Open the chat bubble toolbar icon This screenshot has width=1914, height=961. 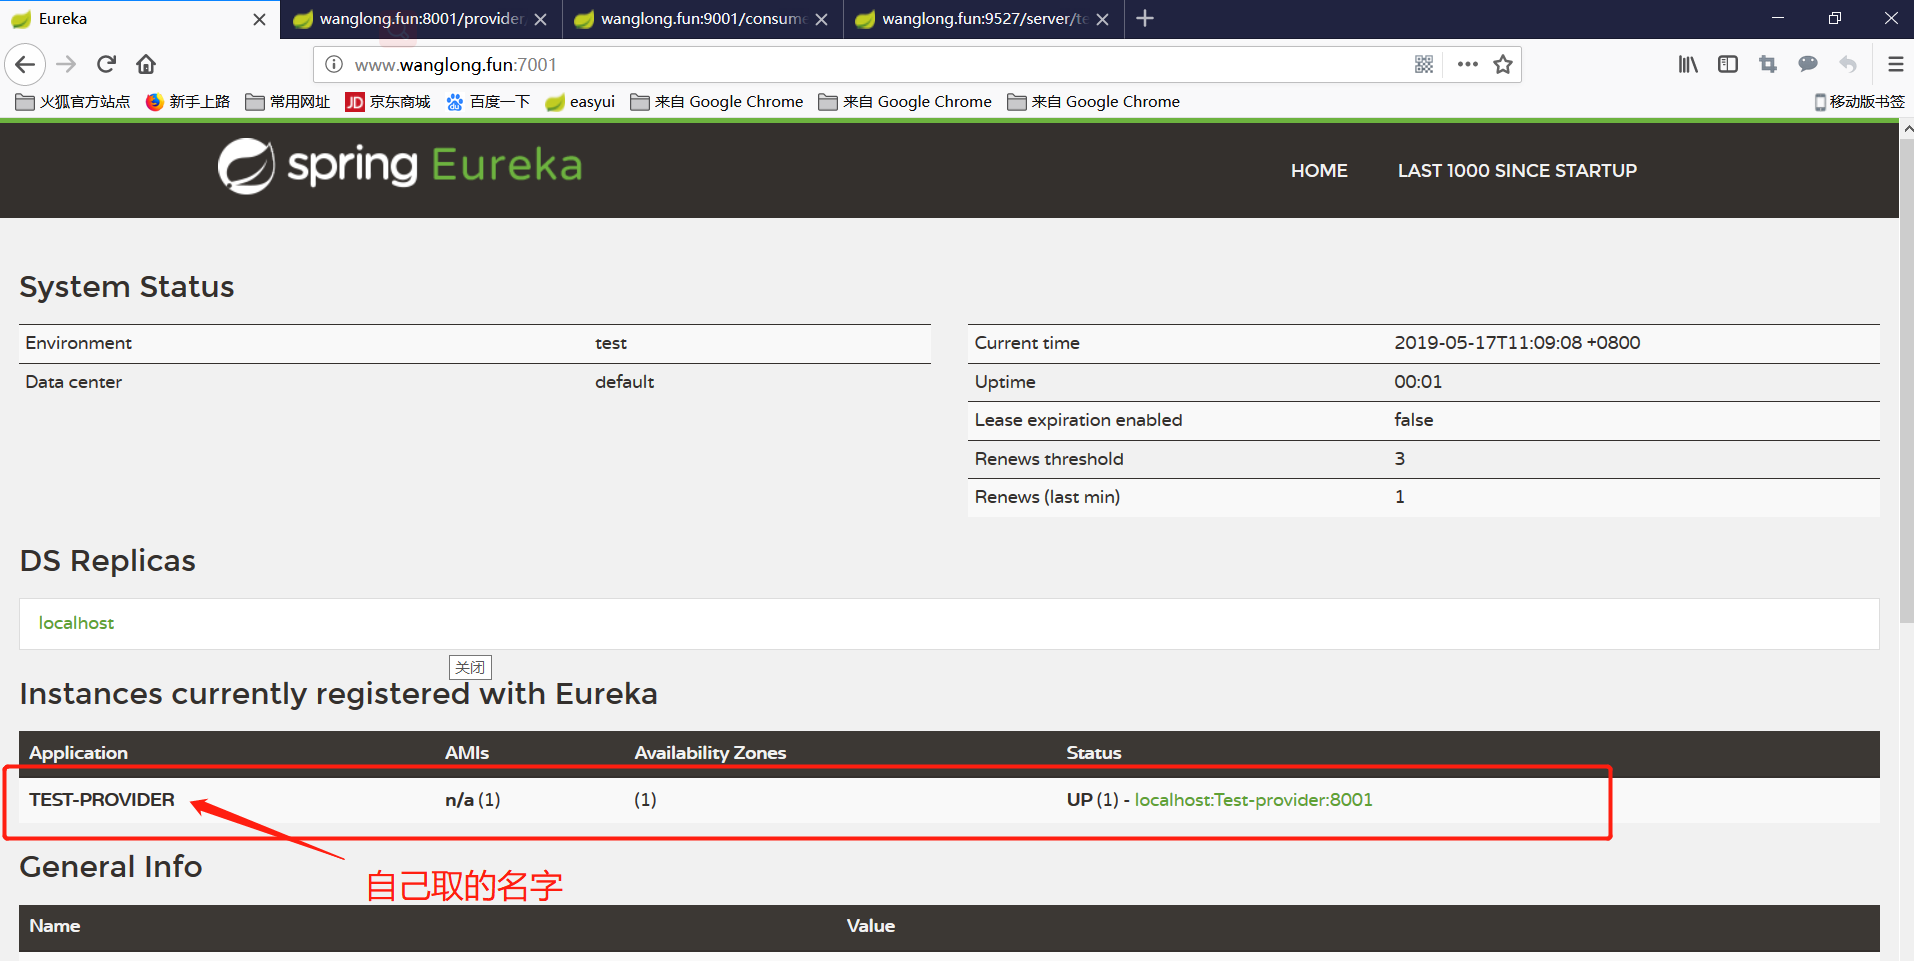1808,65
